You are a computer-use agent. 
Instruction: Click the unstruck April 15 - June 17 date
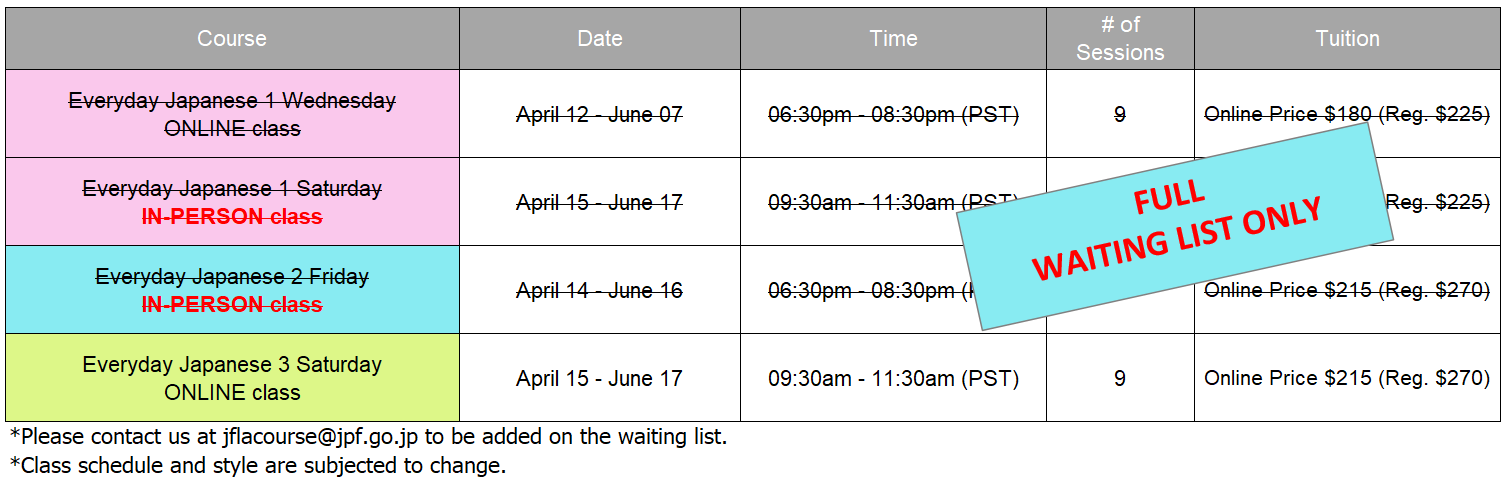click(x=599, y=379)
